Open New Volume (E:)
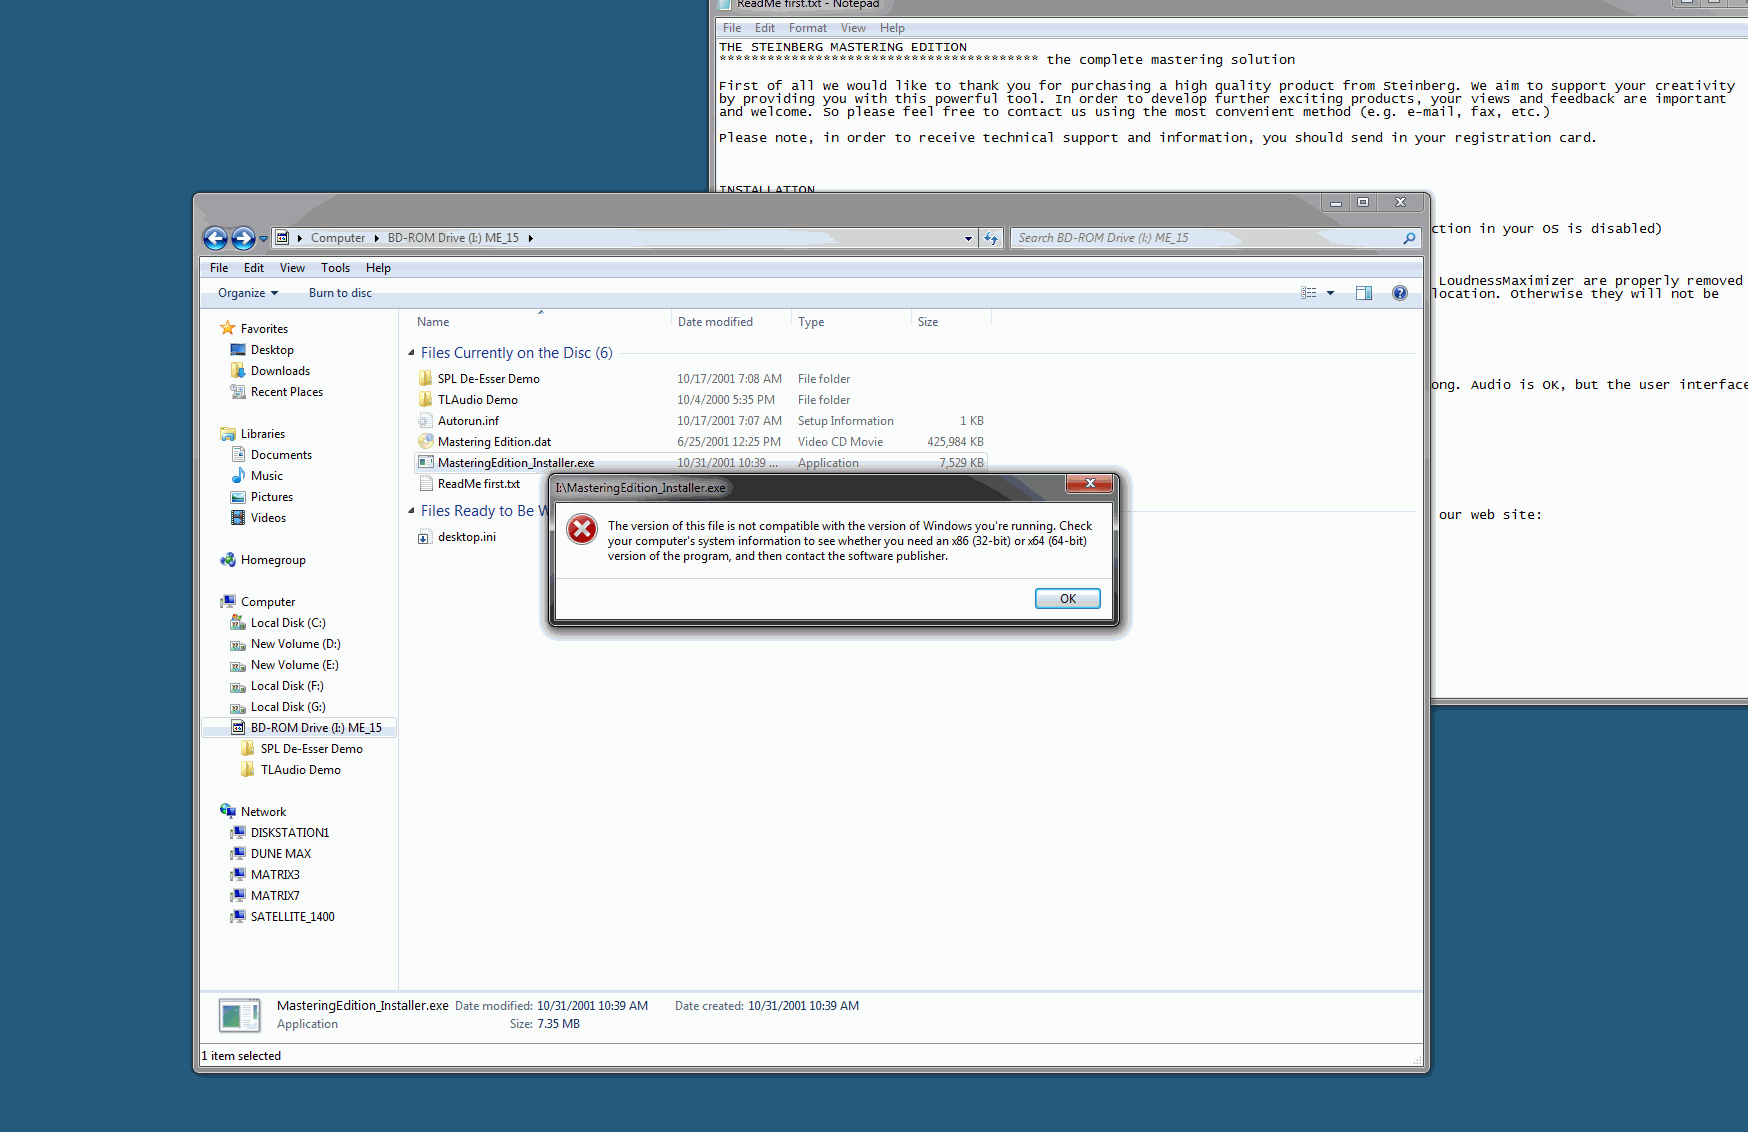 (x=285, y=665)
